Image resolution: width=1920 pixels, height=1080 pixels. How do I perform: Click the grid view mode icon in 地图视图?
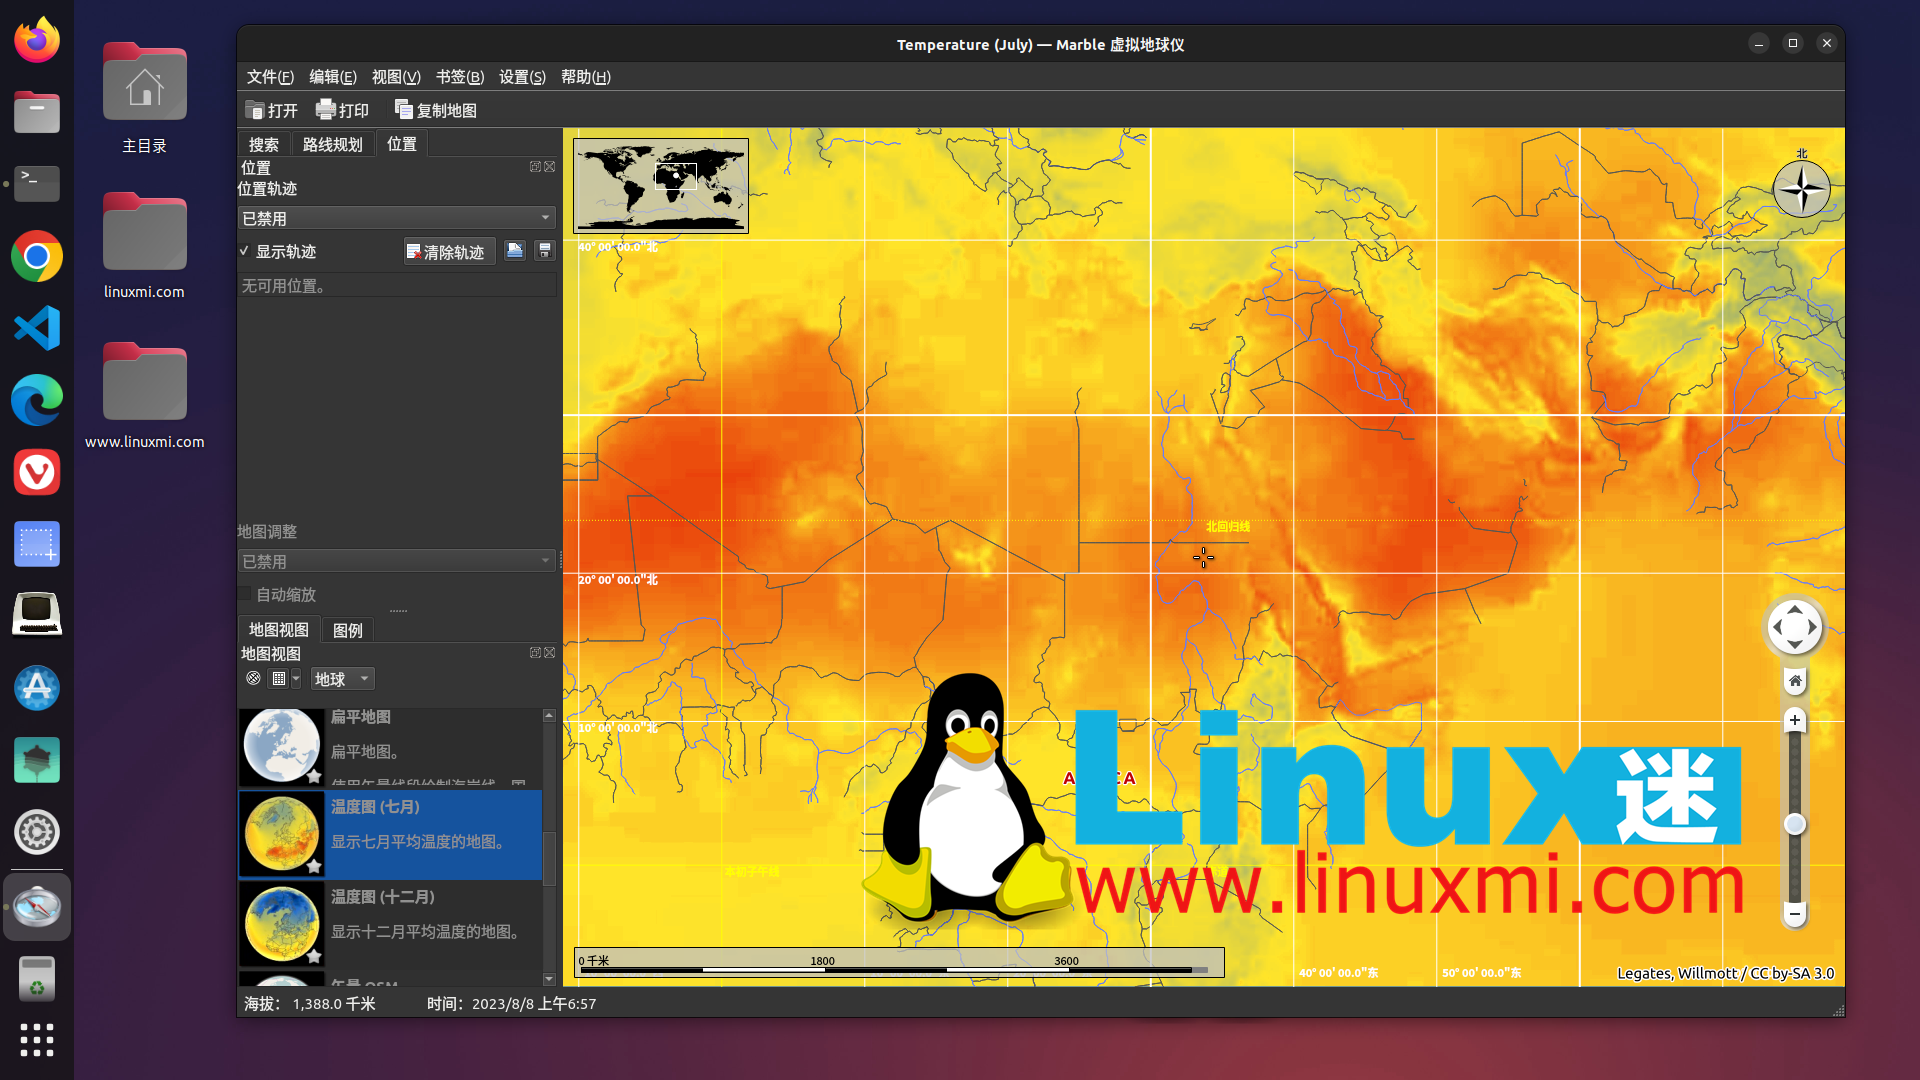tap(279, 678)
